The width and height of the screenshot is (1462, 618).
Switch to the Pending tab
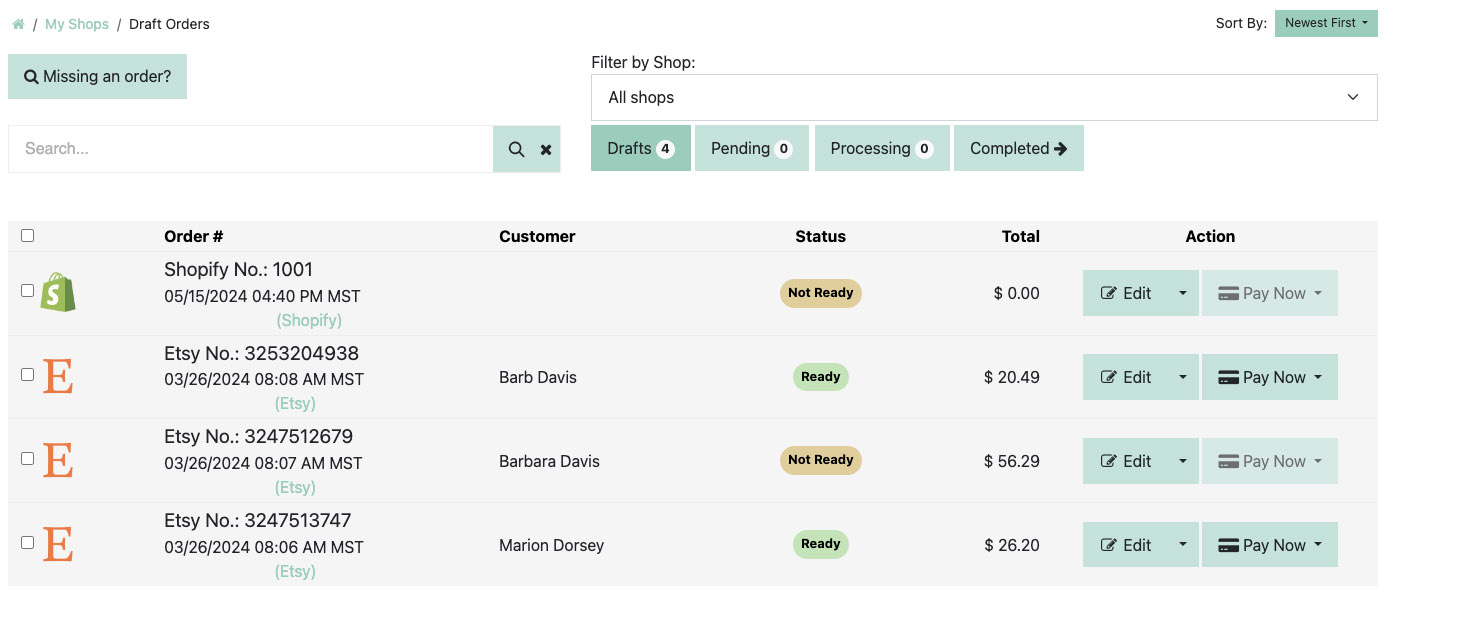coord(752,148)
